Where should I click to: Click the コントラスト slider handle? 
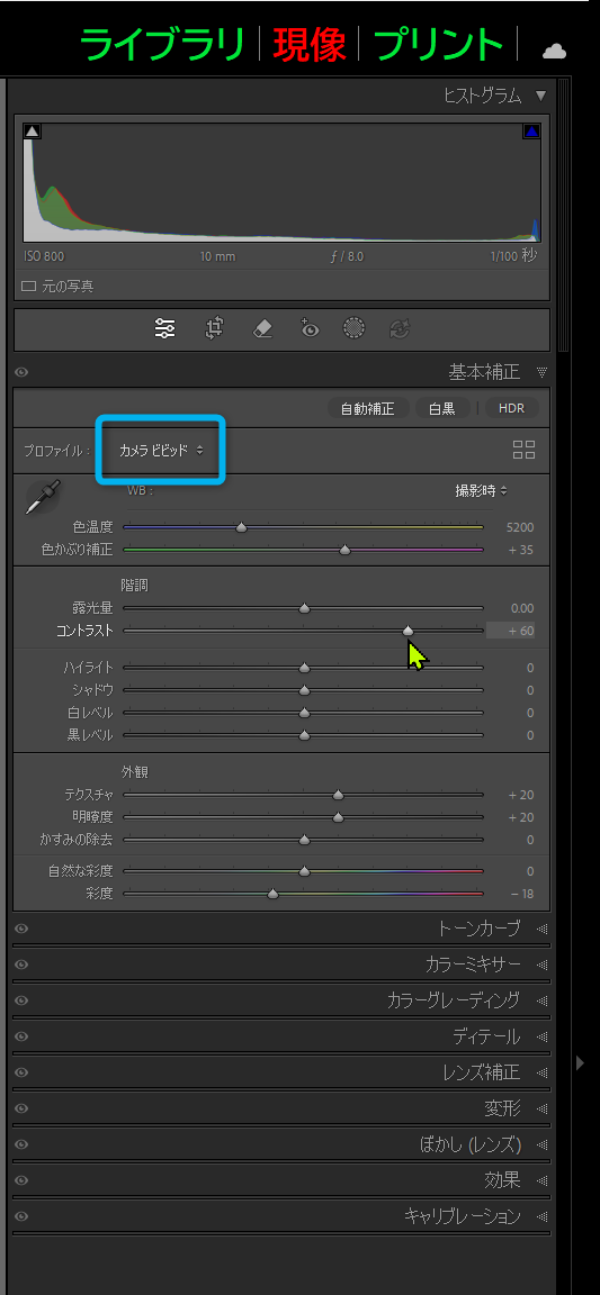tap(408, 631)
